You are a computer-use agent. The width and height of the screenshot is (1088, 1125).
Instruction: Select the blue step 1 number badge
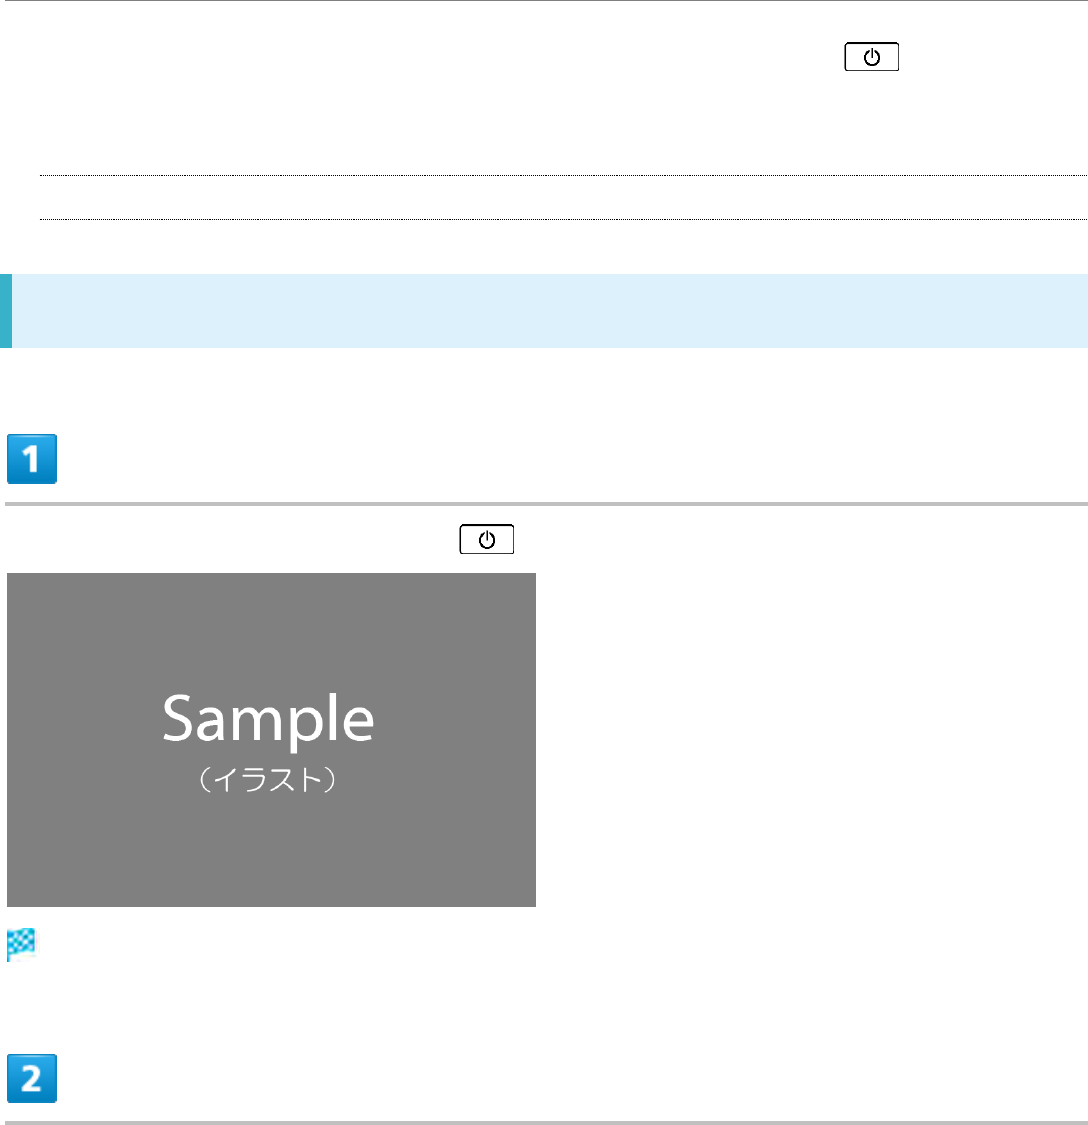coord(32,459)
